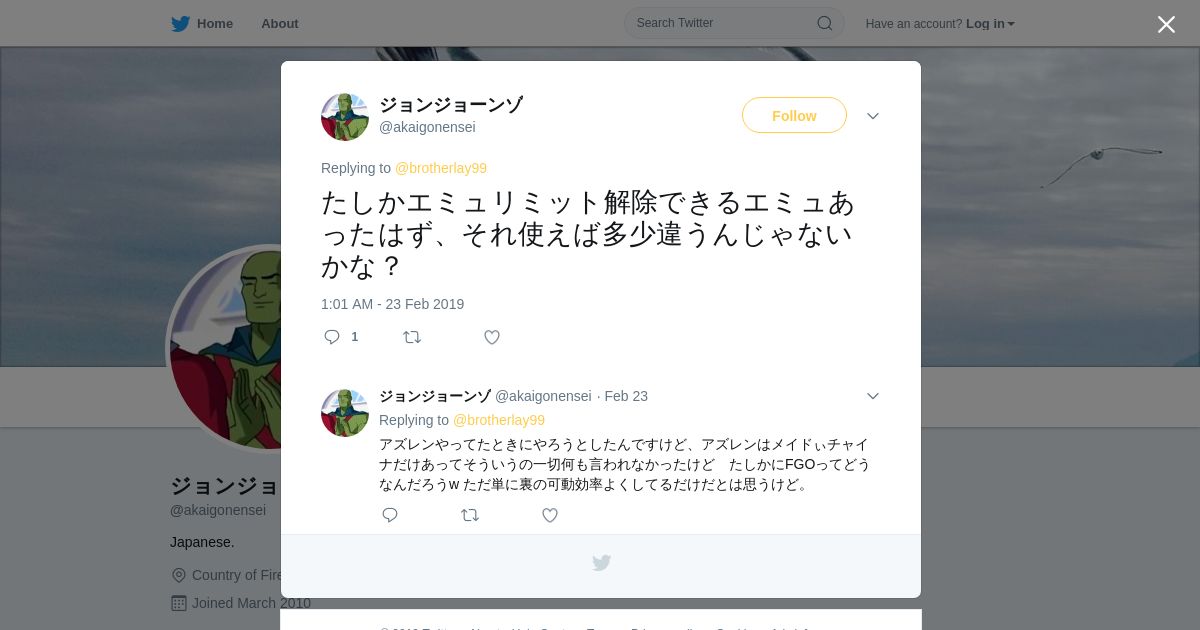
Task: Expand options chevron on second tweet
Action: coord(873,396)
